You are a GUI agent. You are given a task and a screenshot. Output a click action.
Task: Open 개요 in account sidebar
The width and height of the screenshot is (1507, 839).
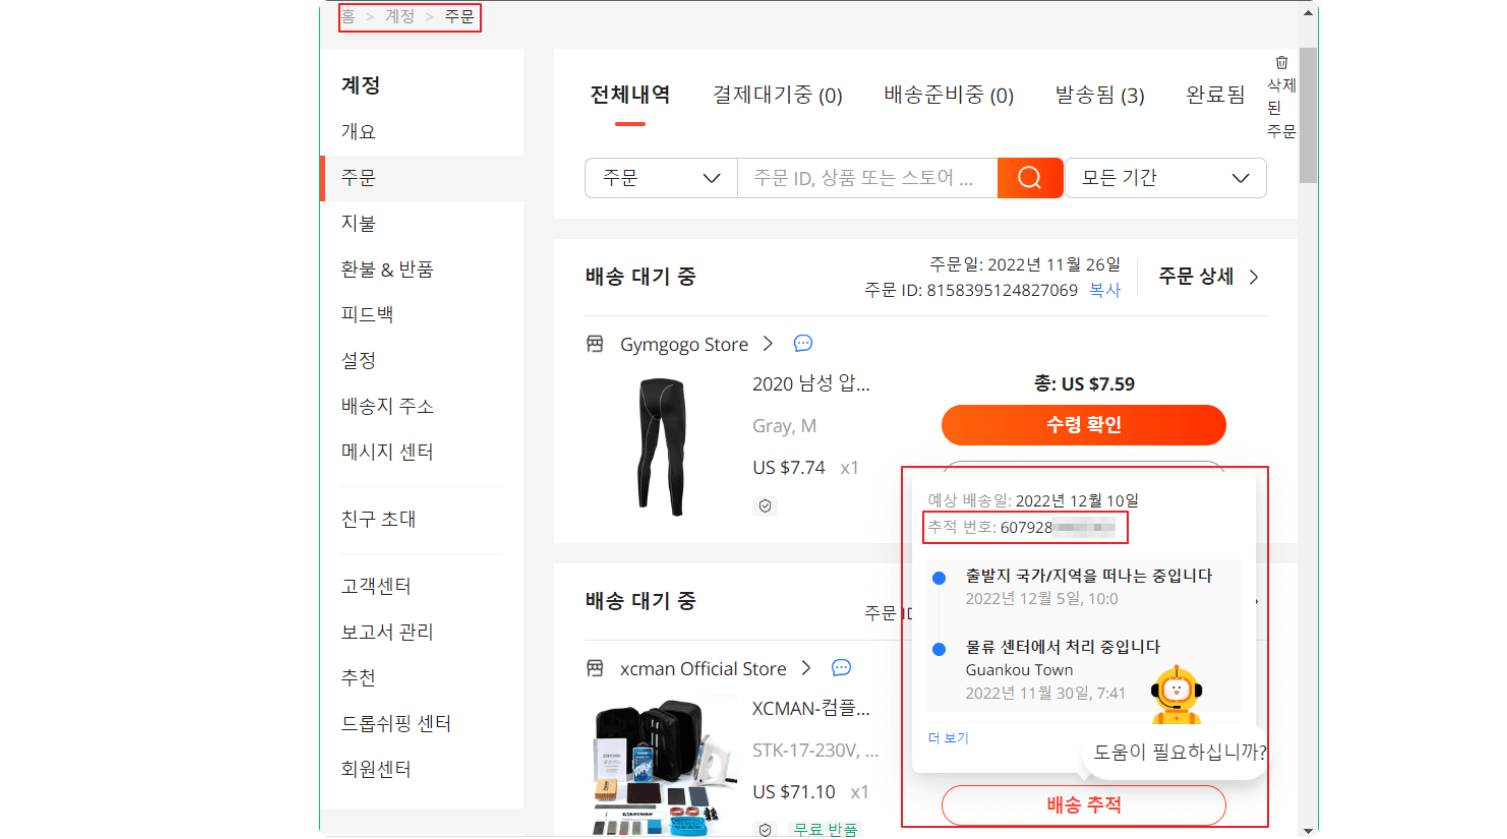358,132
